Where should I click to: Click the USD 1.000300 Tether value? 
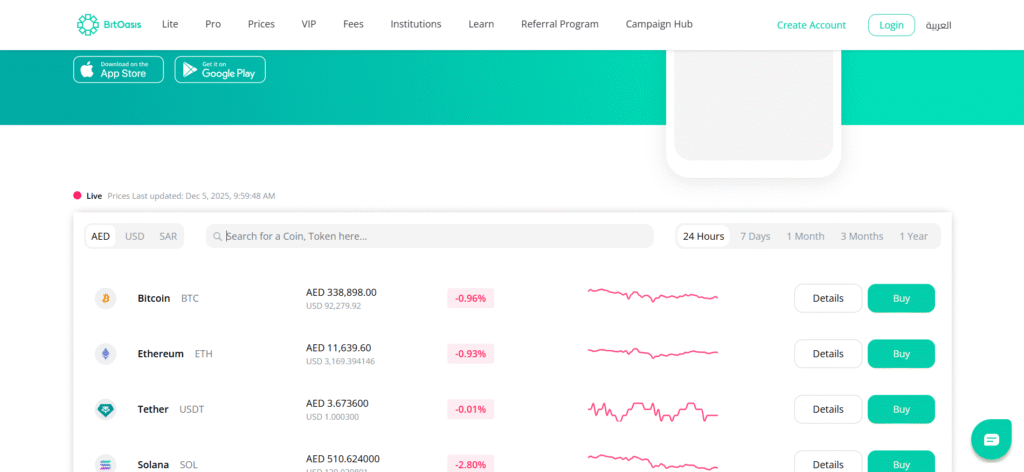coord(332,417)
